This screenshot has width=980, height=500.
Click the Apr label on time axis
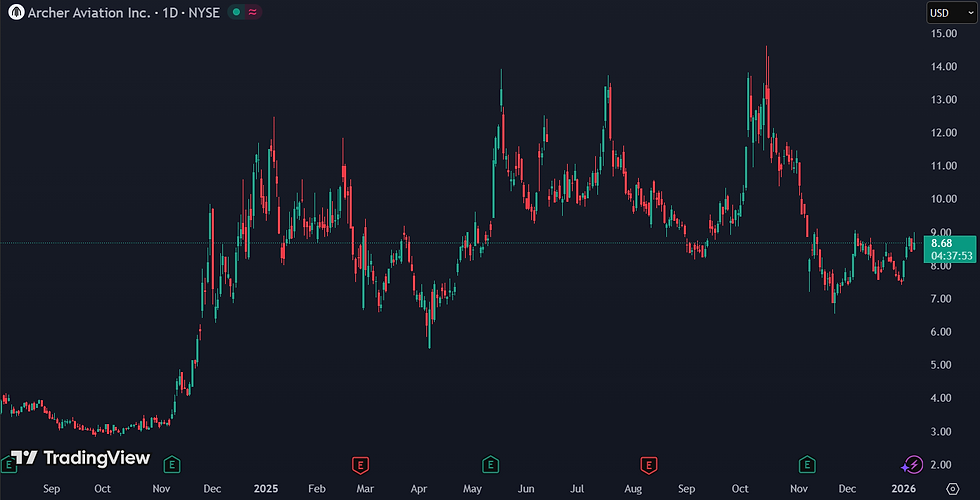point(419,488)
